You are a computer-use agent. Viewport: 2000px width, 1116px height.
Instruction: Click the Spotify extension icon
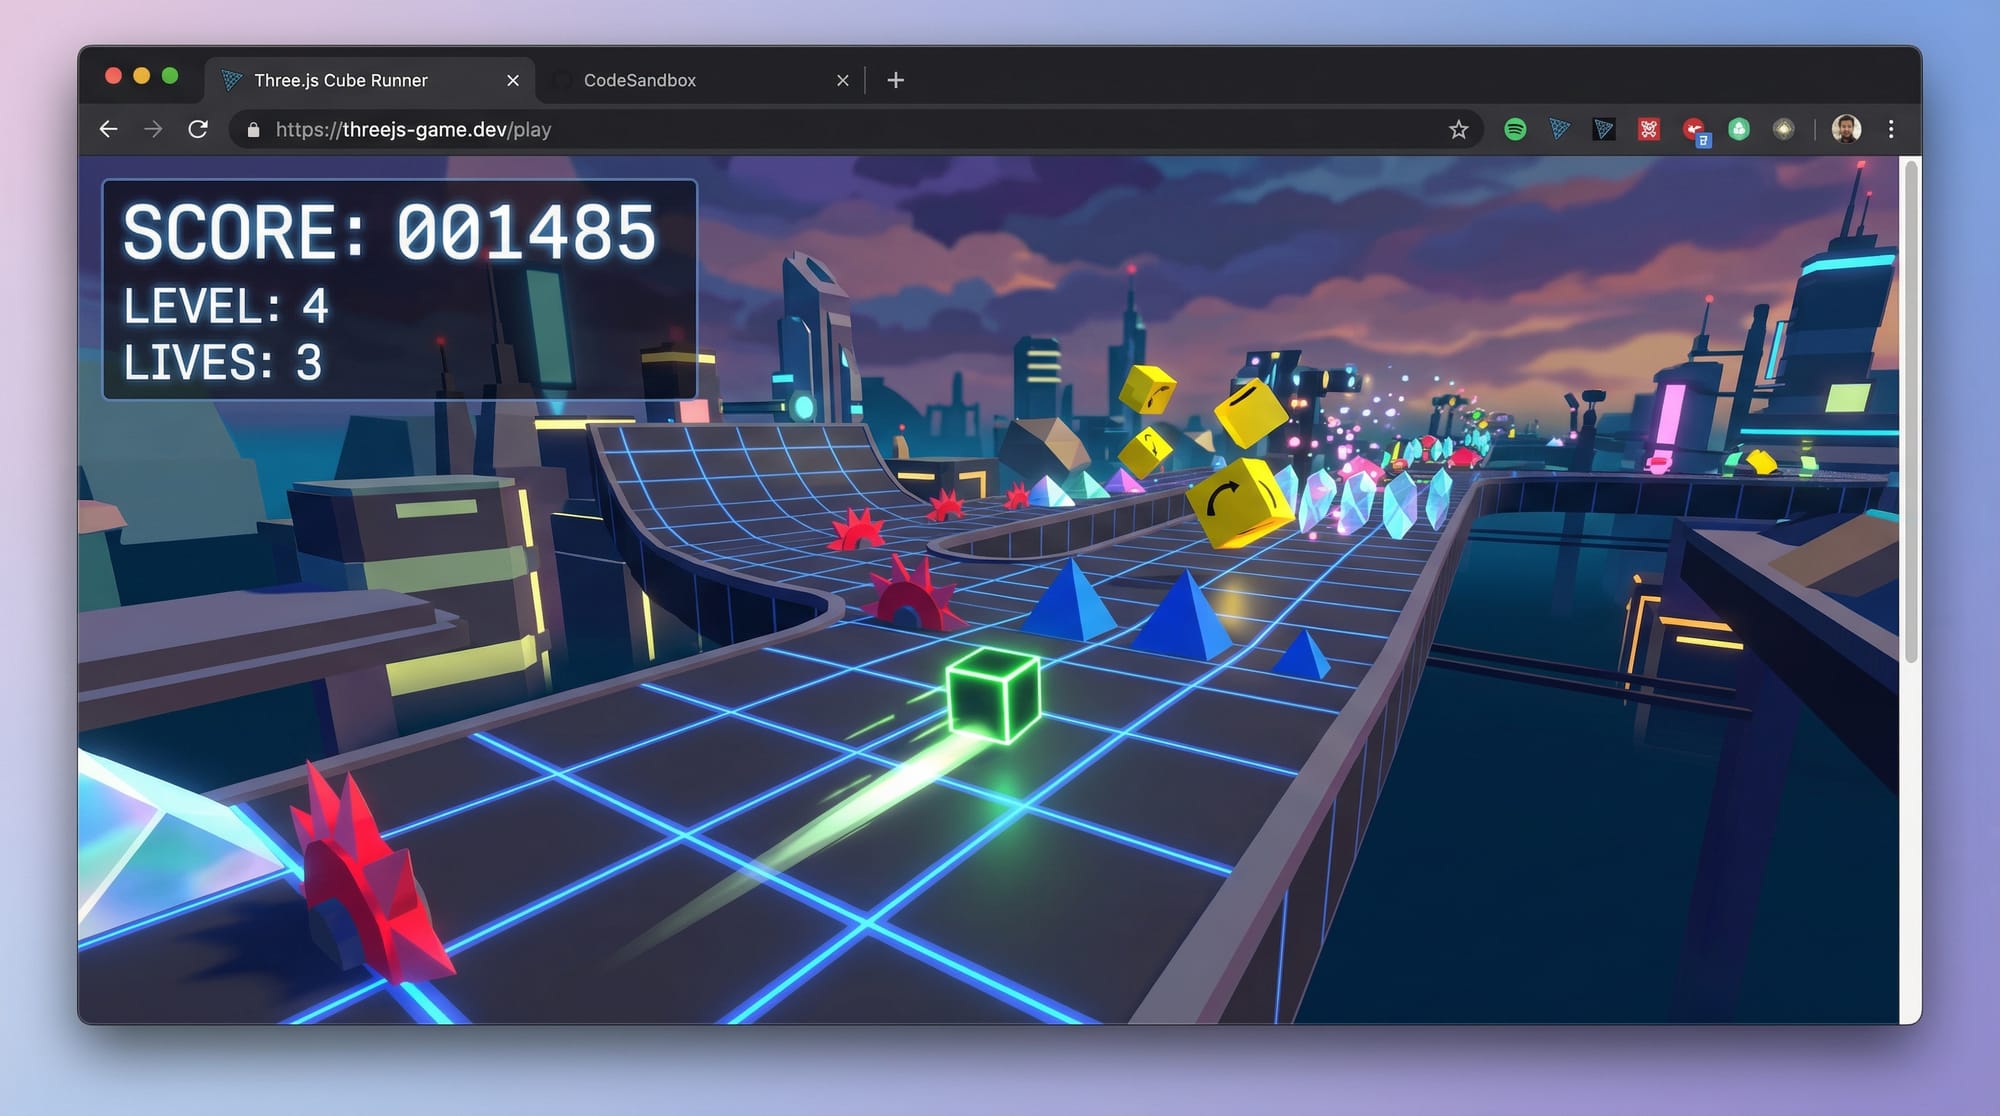[x=1515, y=129]
